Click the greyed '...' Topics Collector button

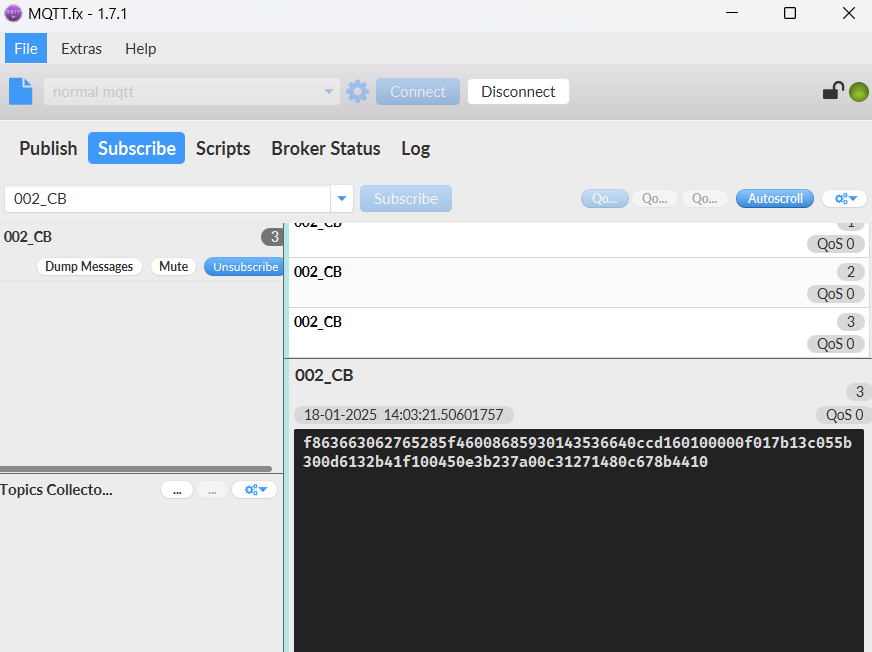point(212,490)
